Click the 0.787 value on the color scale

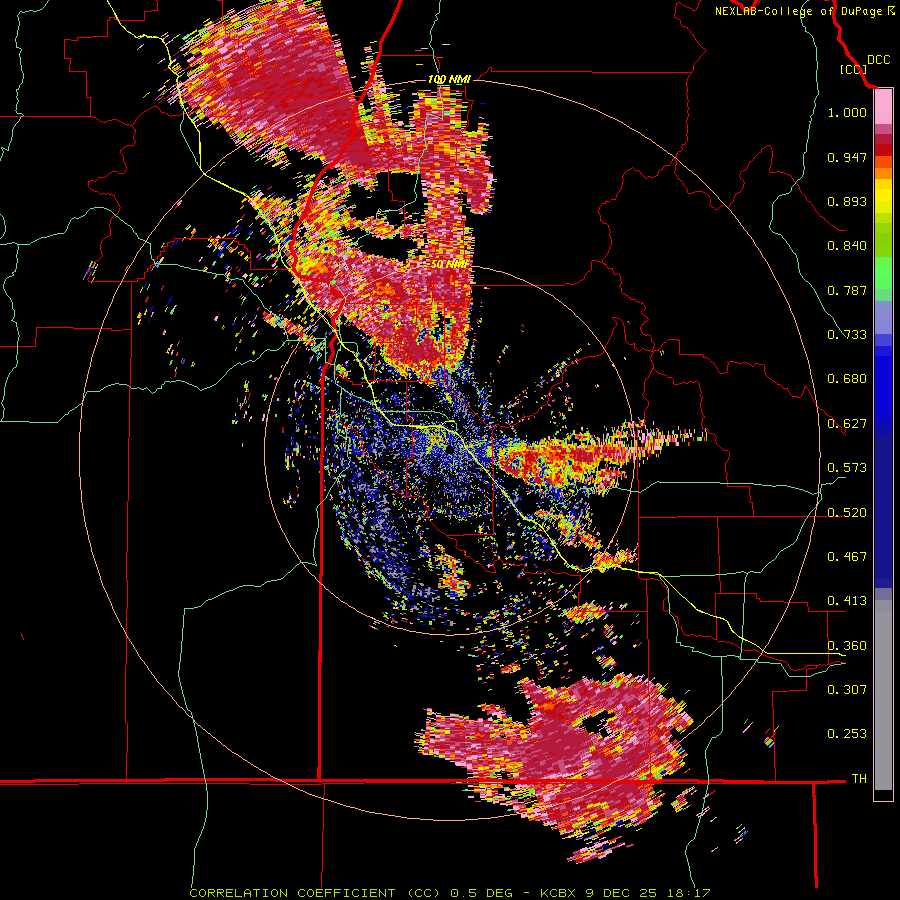(847, 290)
